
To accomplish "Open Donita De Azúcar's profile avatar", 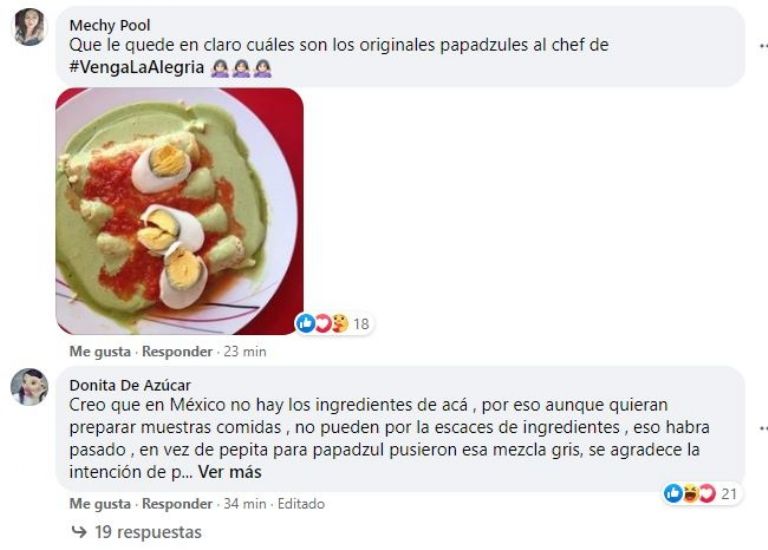I will click(x=29, y=387).
